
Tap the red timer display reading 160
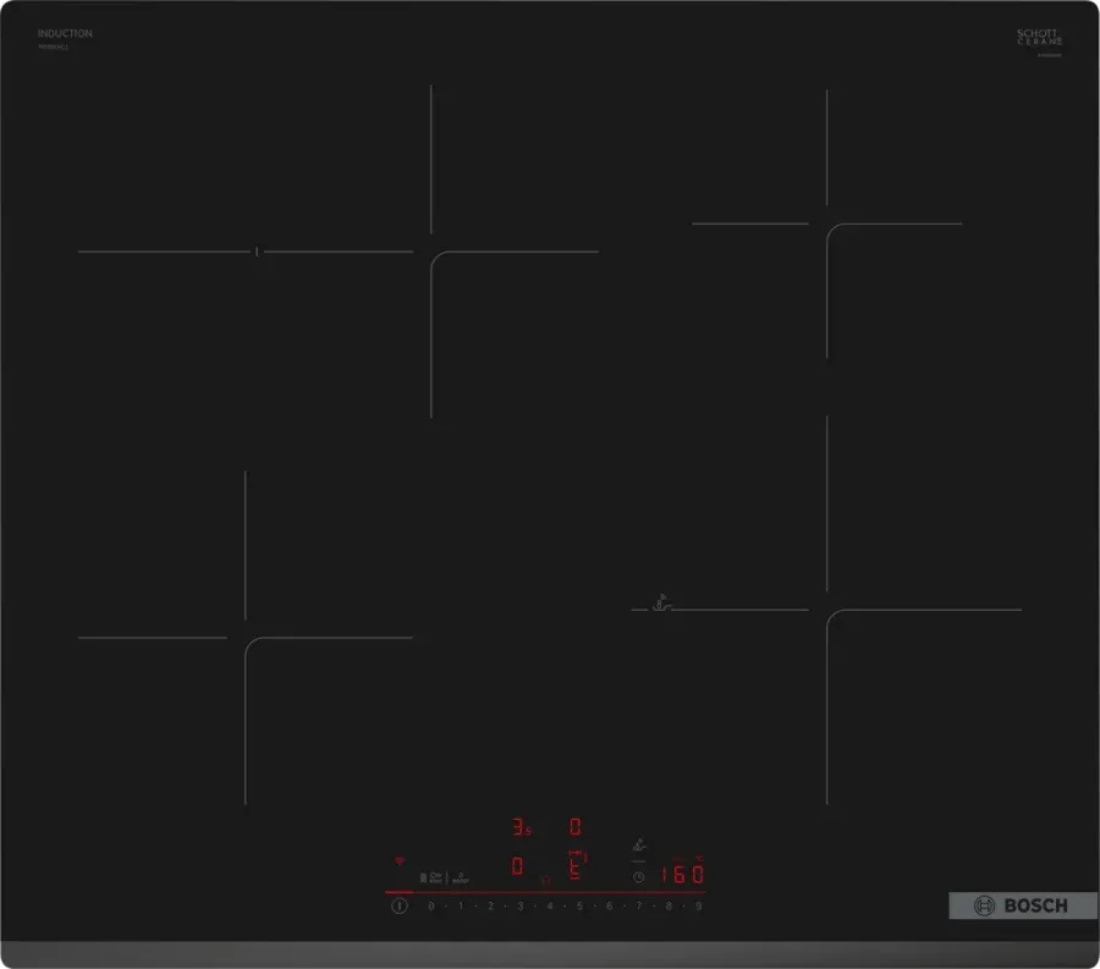pos(683,874)
